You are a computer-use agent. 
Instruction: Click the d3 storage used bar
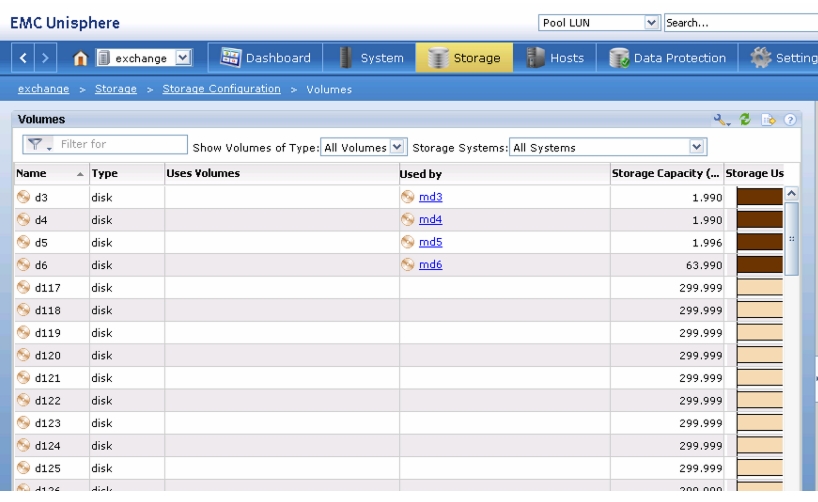point(760,197)
